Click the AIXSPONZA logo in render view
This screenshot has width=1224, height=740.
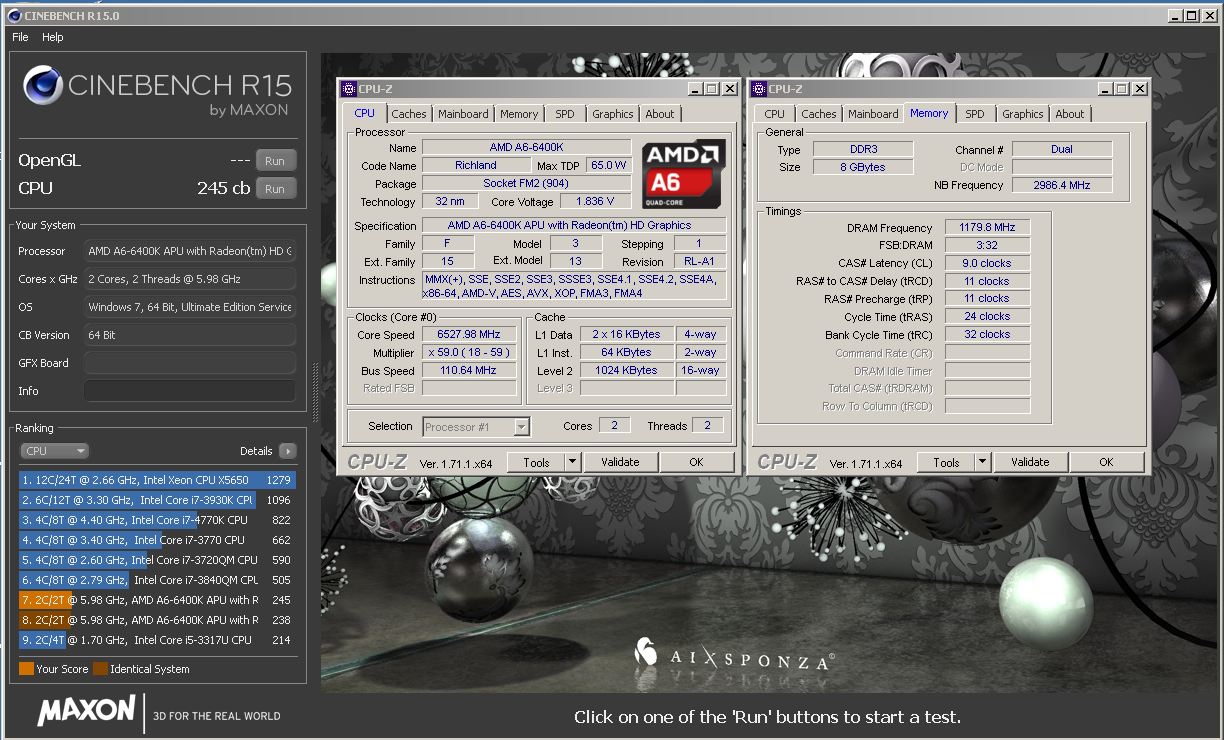pos(735,656)
